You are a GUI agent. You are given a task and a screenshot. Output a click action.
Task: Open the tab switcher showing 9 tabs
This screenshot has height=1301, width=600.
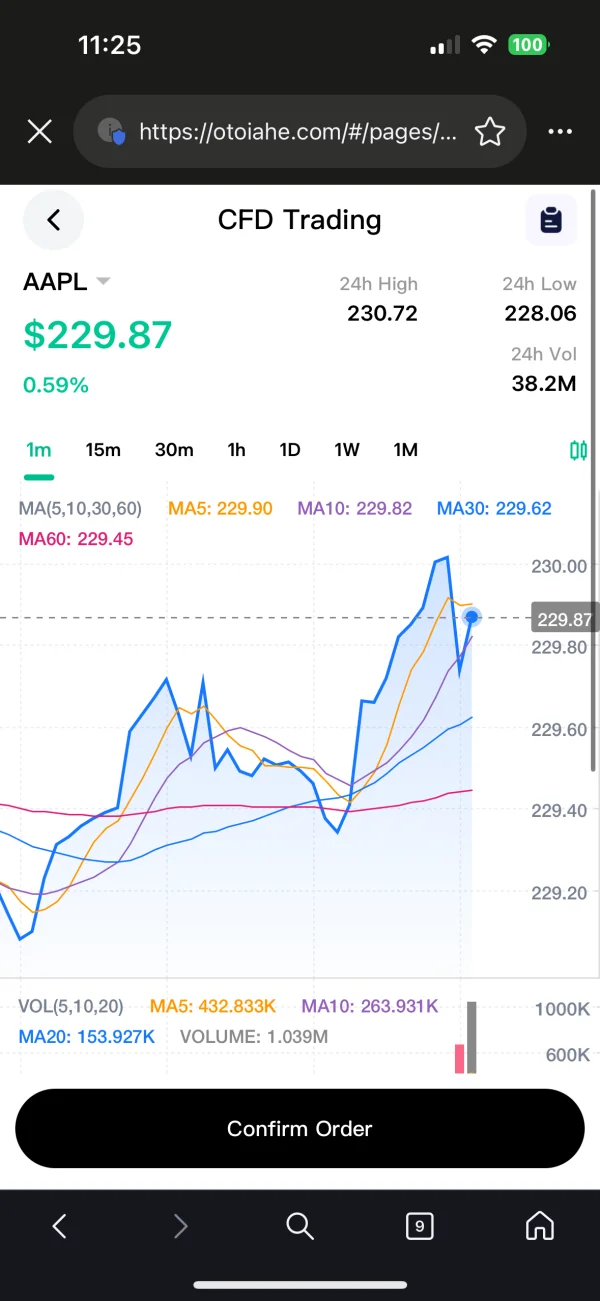tap(420, 1225)
